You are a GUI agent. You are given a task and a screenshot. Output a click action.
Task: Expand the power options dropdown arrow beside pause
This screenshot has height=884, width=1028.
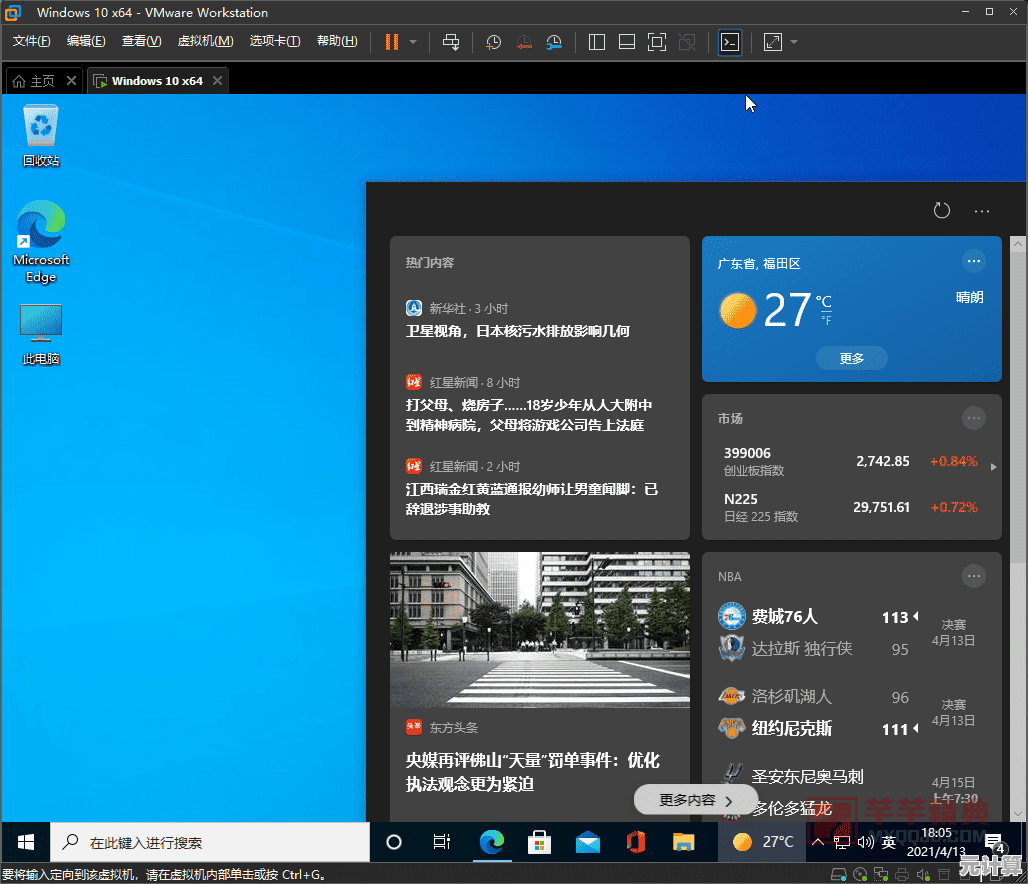pos(413,42)
